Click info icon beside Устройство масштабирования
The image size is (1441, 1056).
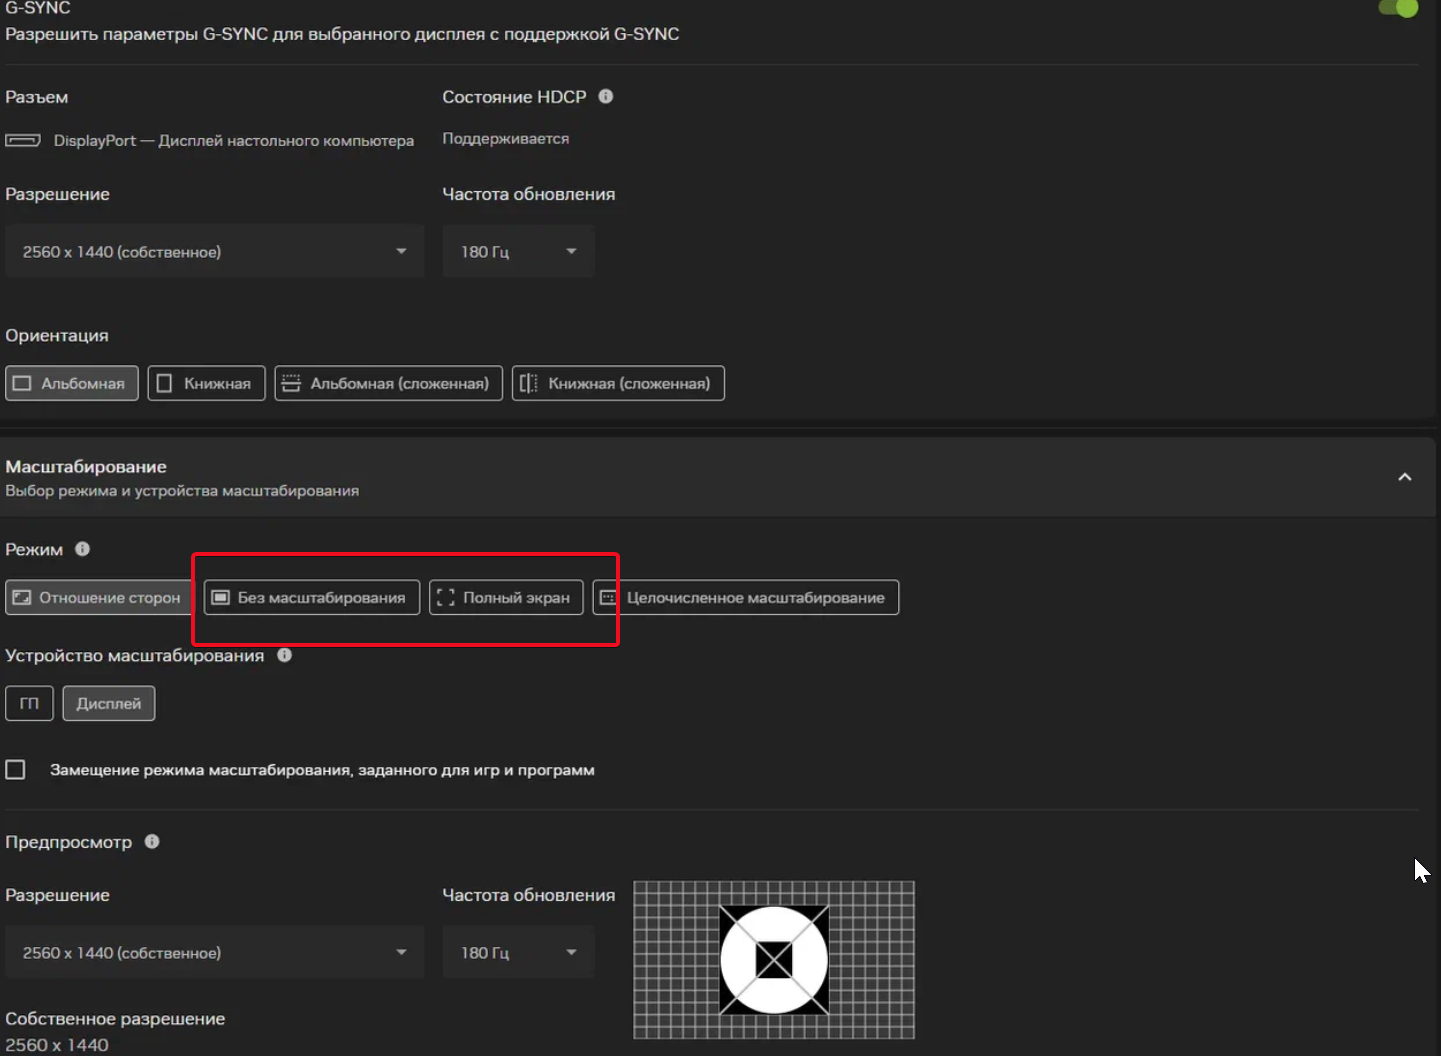point(284,655)
